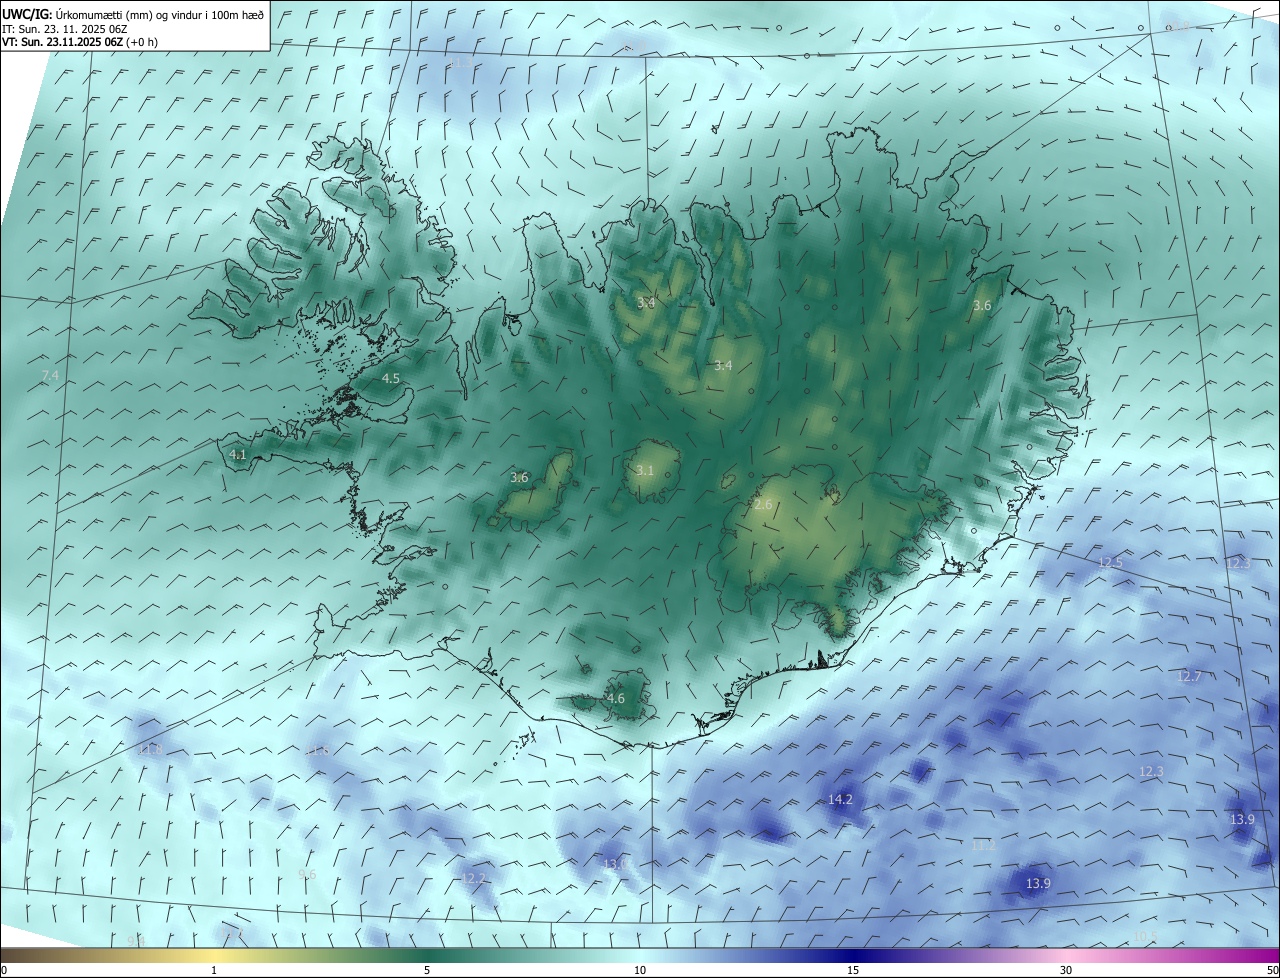
Task: Click the color scale tick labeled 50
Action: click(x=1271, y=971)
